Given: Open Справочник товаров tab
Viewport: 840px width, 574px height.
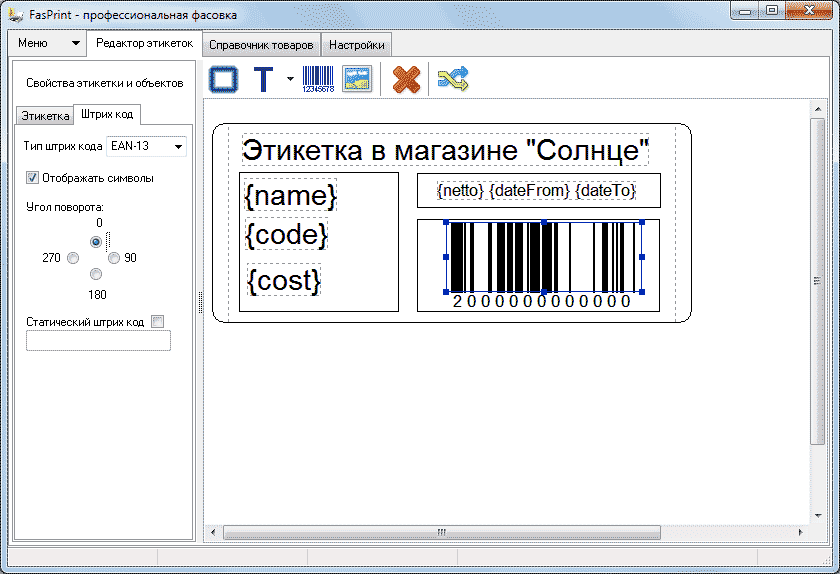Looking at the screenshot, I should coord(261,45).
